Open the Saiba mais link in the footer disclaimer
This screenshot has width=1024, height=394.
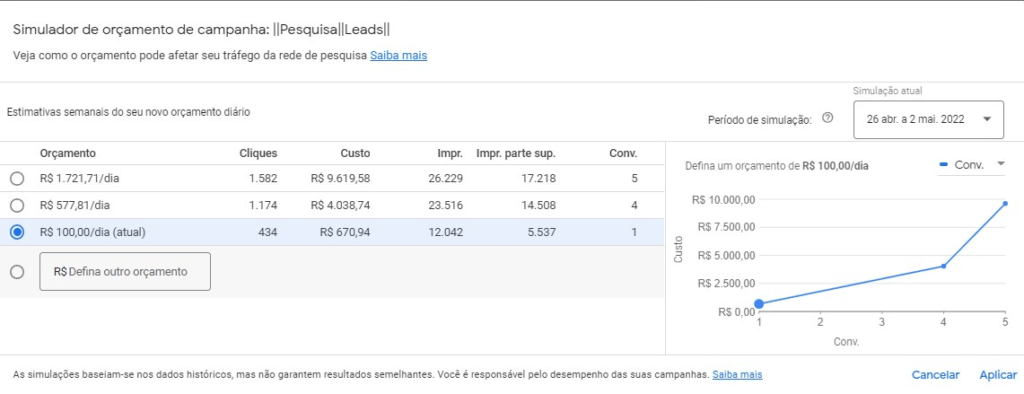click(737, 374)
